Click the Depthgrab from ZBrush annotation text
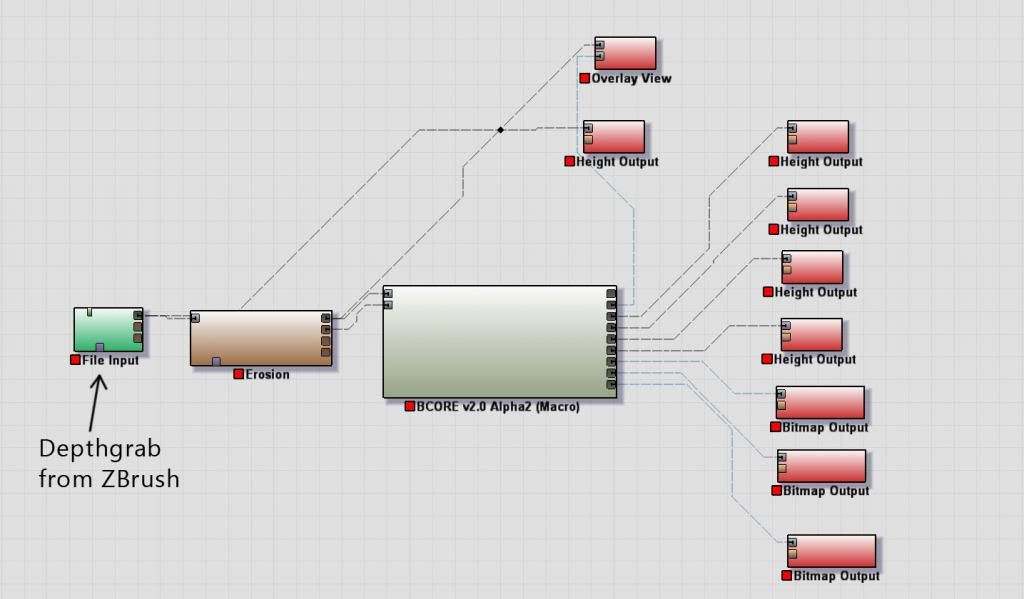The height and width of the screenshot is (599, 1024). [x=109, y=463]
